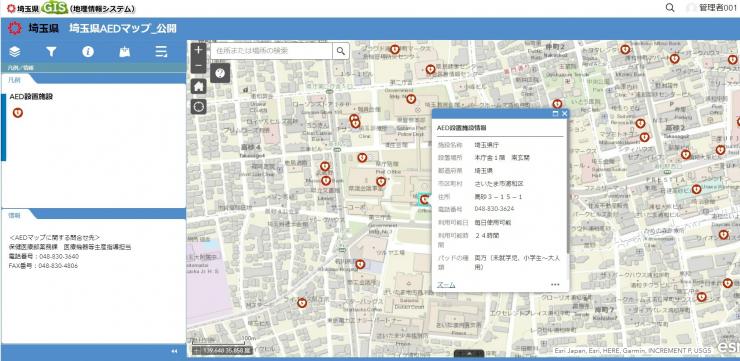Click the location value 本庁舎1階 南玄関
Viewport: 740px width, 361px height.
[502, 158]
